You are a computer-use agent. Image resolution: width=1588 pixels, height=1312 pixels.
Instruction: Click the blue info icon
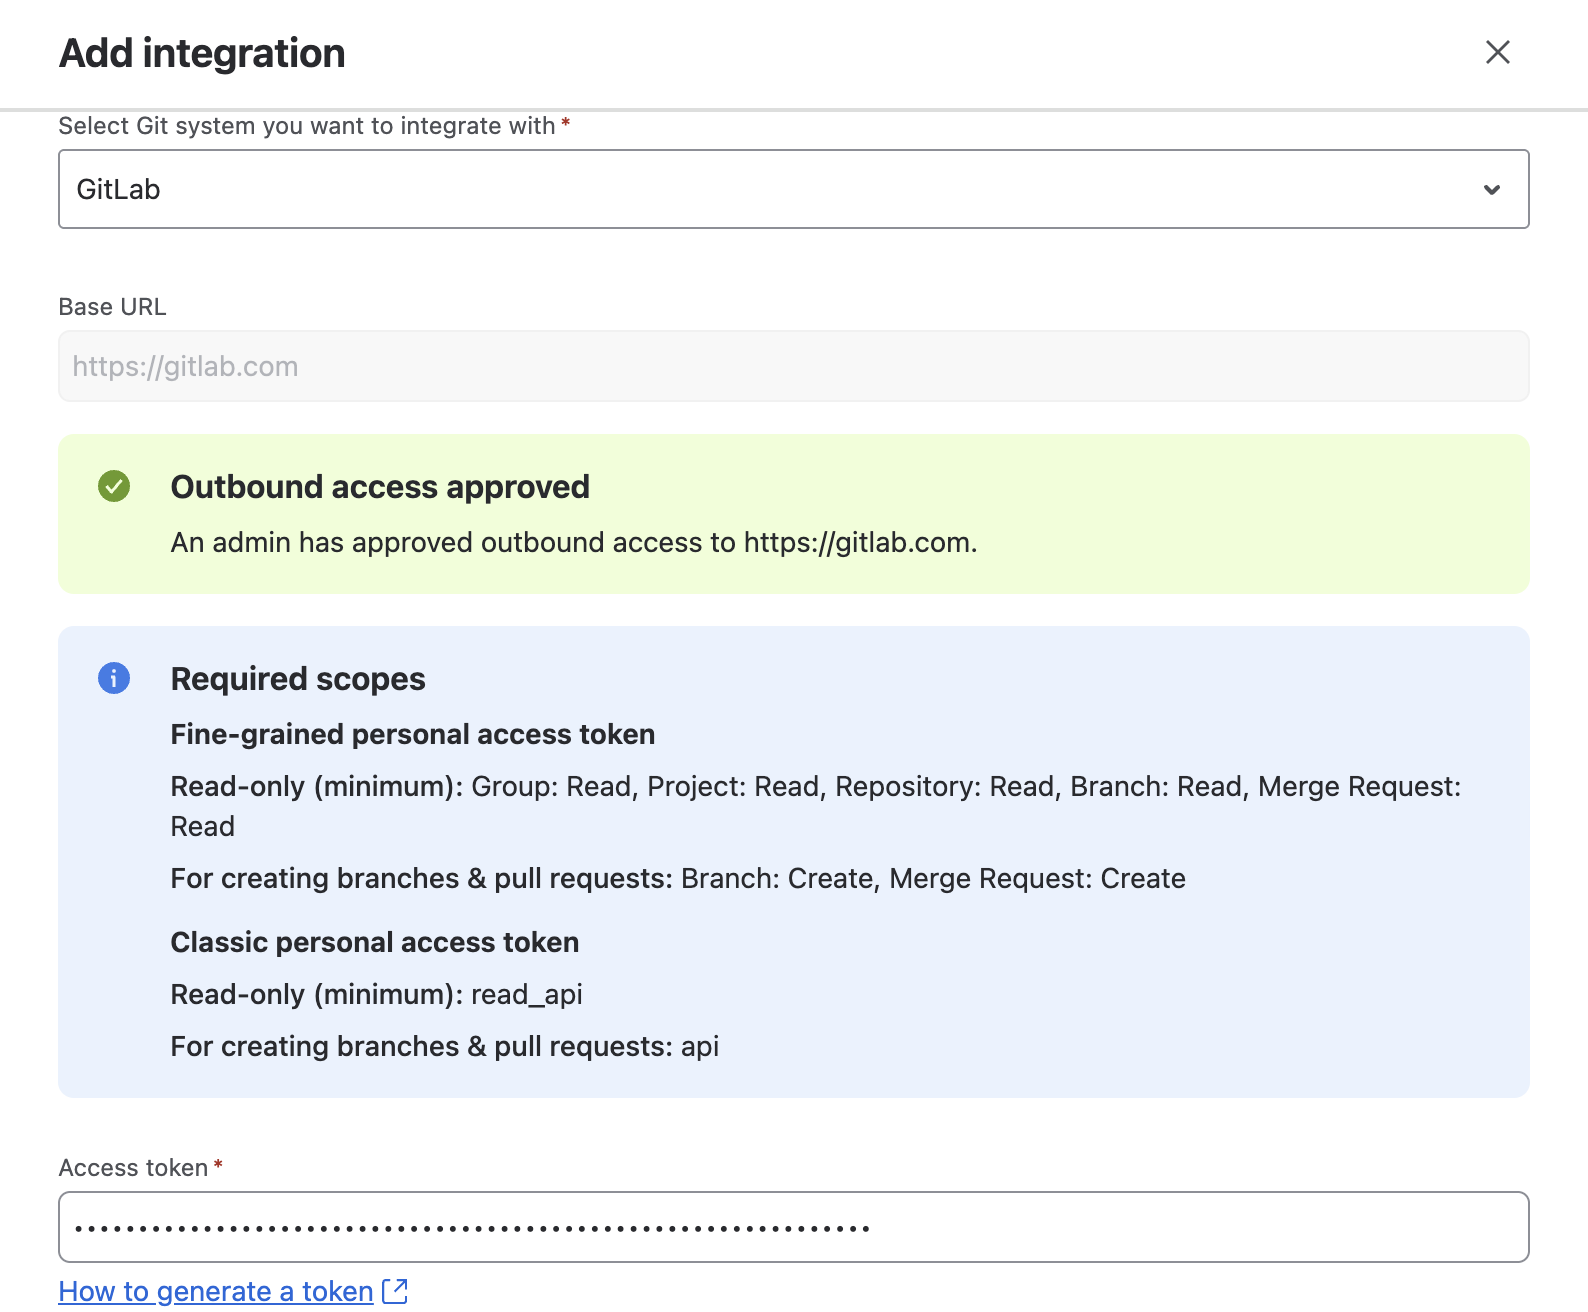click(x=114, y=678)
